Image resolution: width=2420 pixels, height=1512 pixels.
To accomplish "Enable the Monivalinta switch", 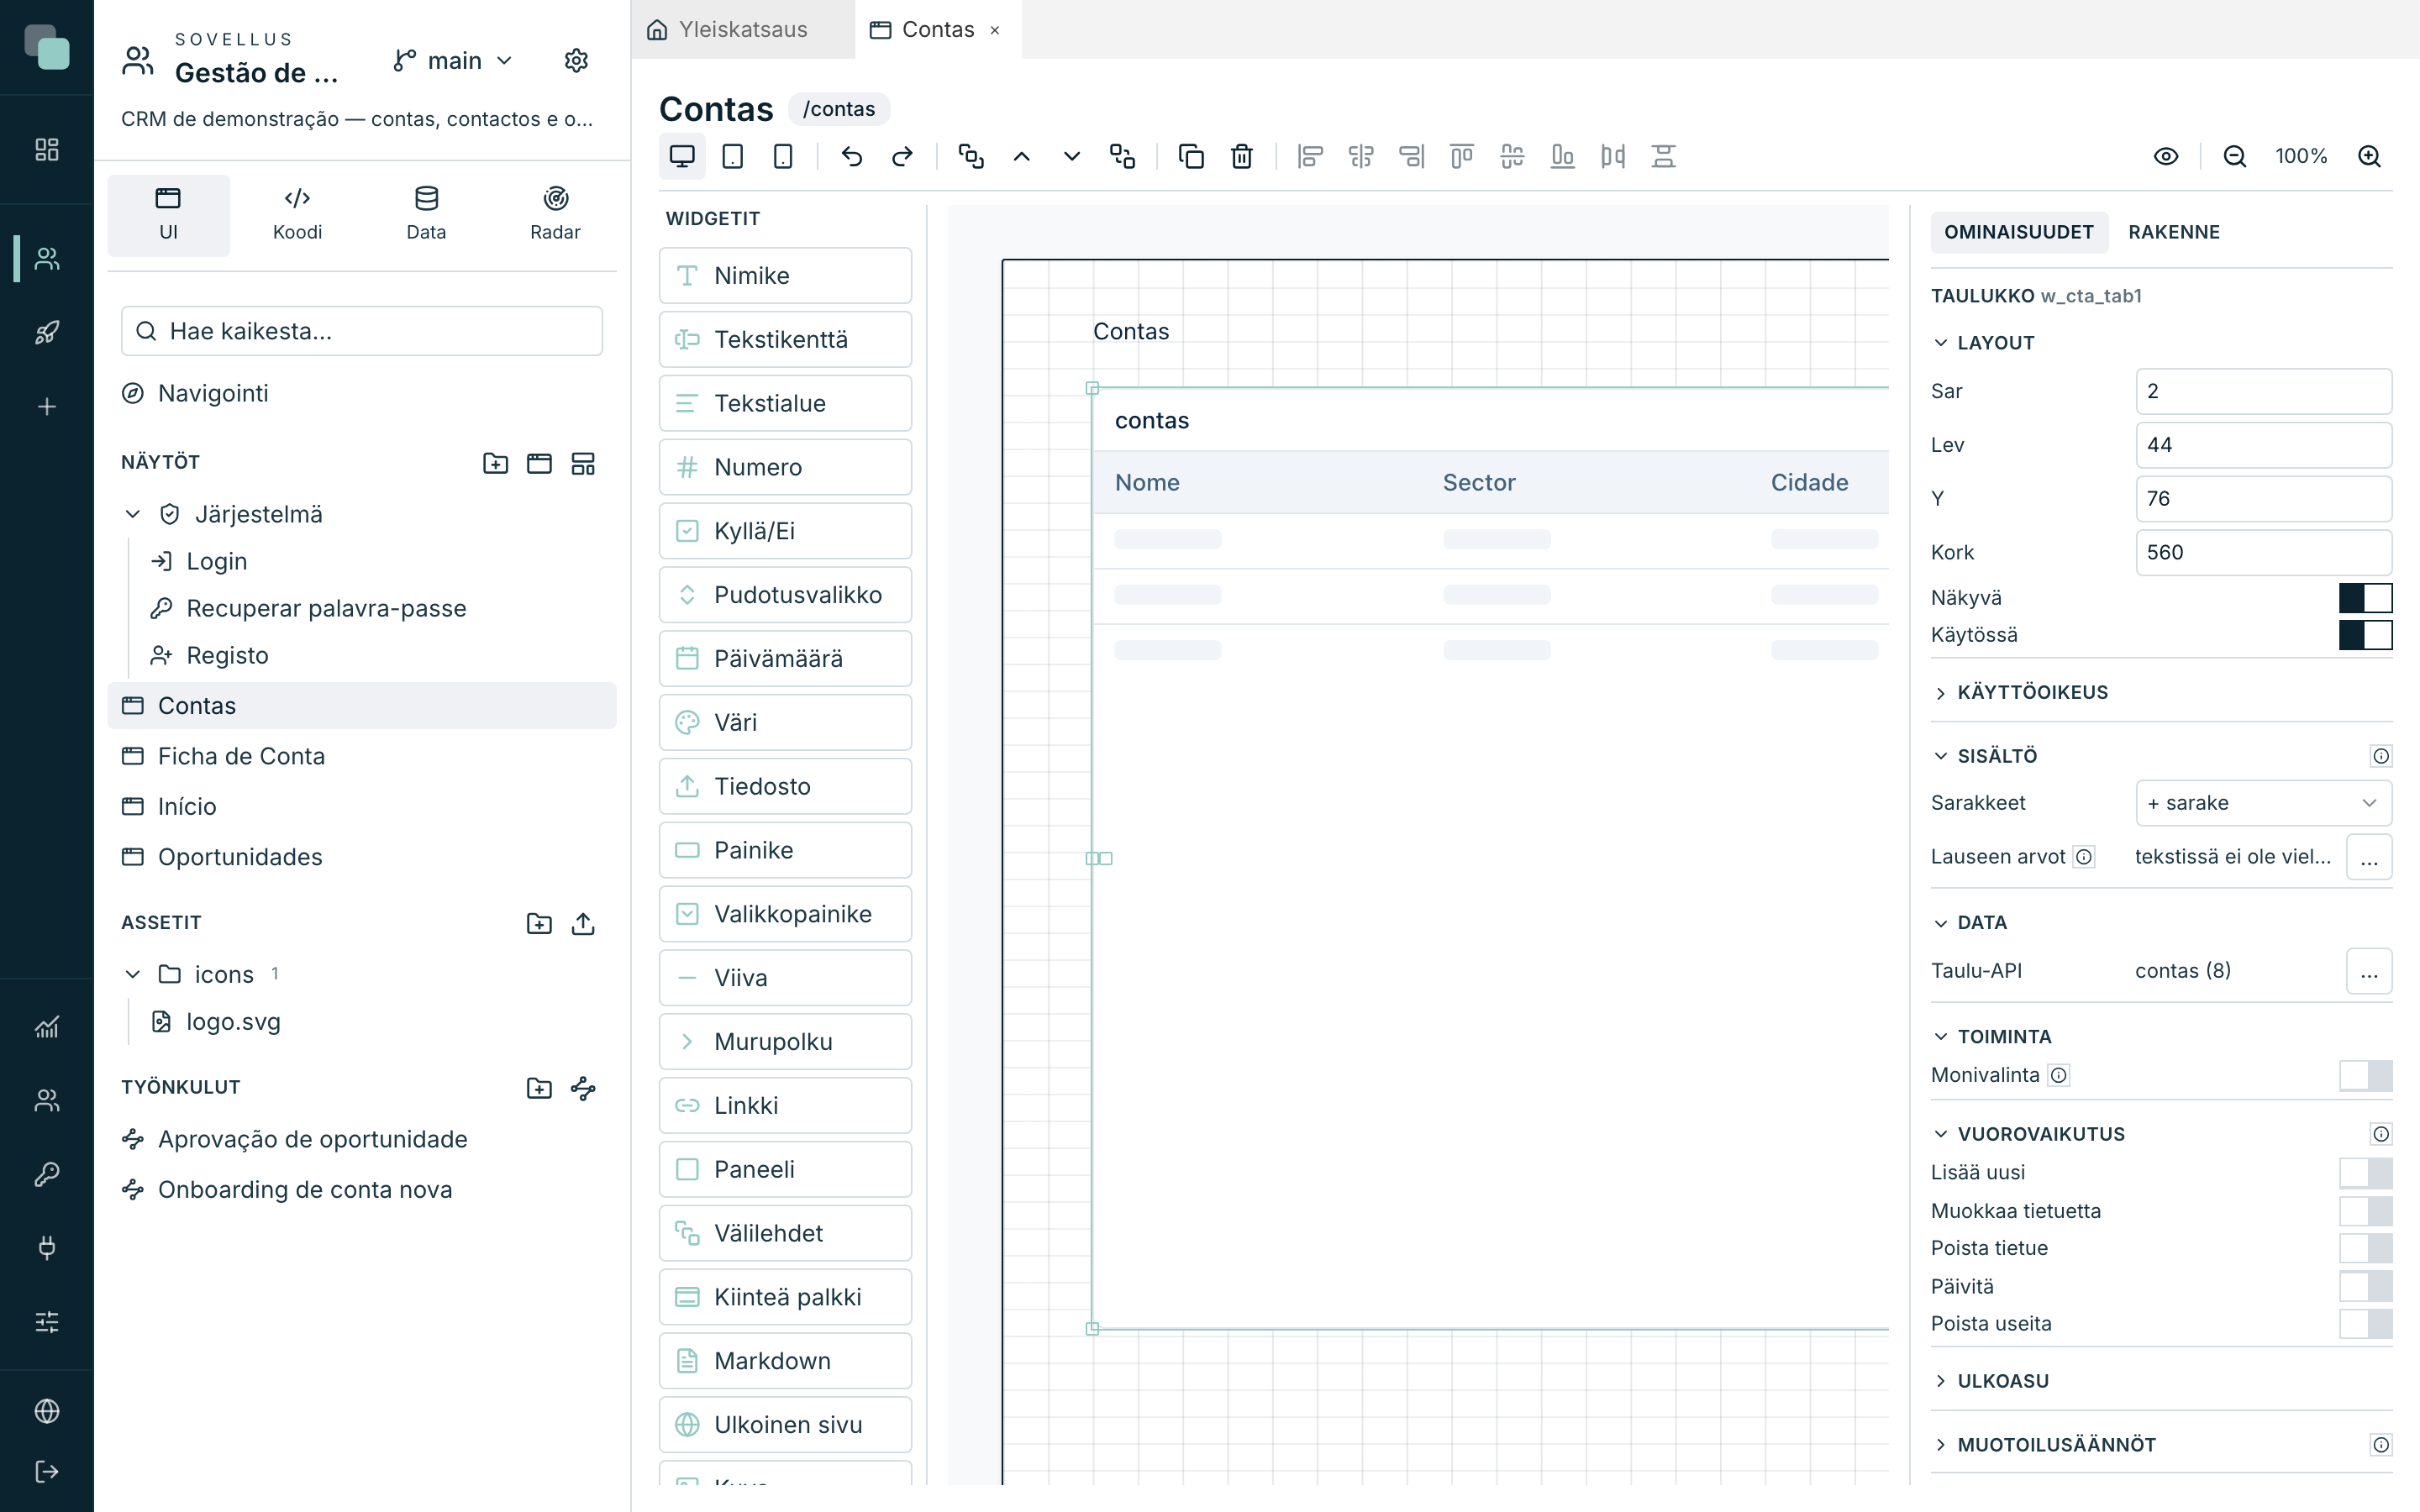I will (x=2365, y=1075).
